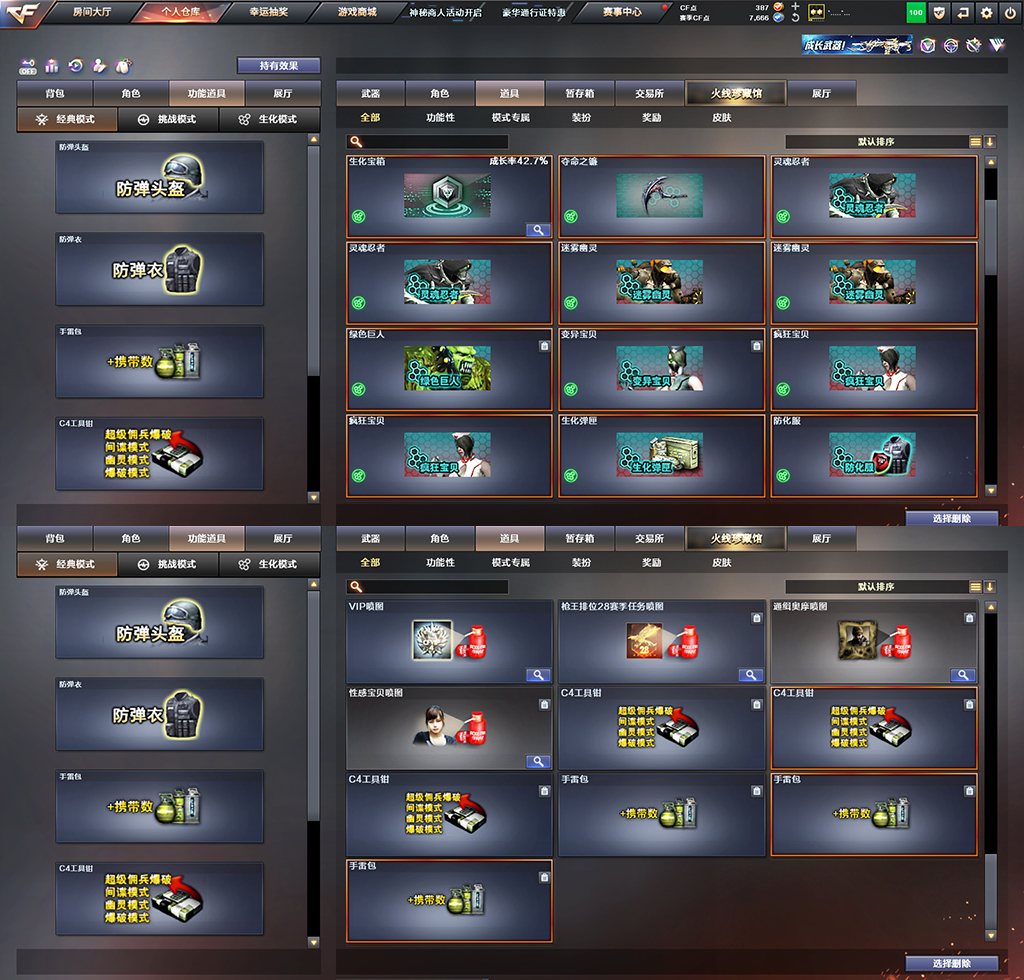
Task: Click the trash icon on 绿色巨人 card
Action: [x=544, y=346]
